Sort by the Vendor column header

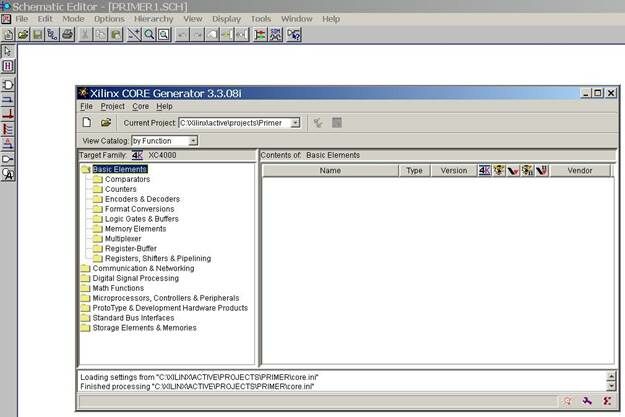[x=580, y=171]
